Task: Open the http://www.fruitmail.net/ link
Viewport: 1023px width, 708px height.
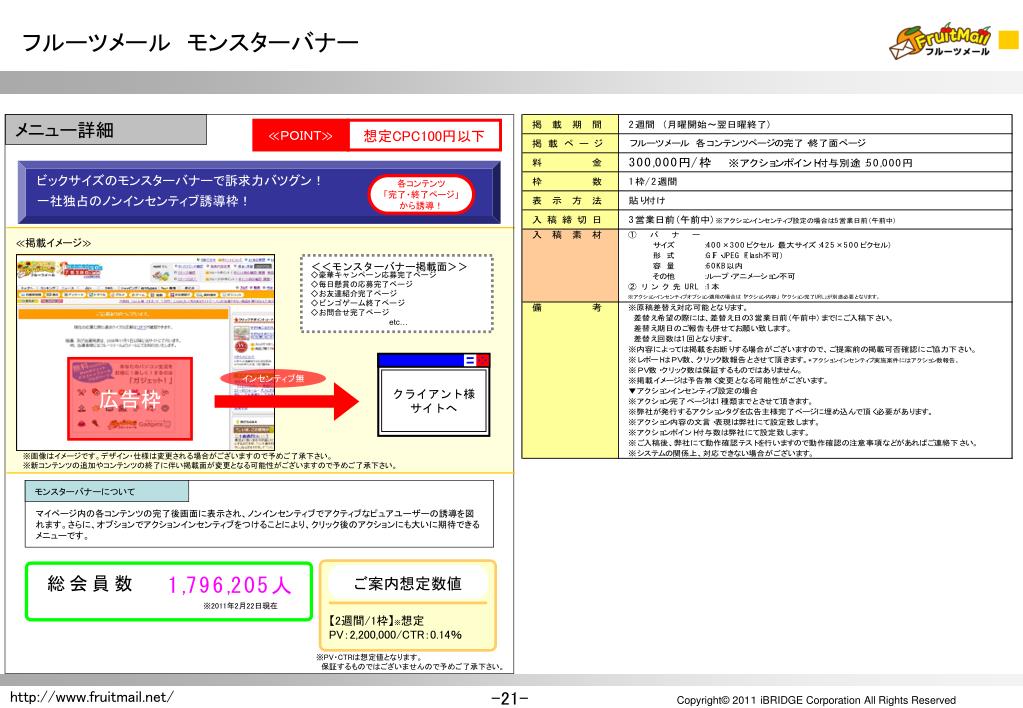Action: coord(91,697)
